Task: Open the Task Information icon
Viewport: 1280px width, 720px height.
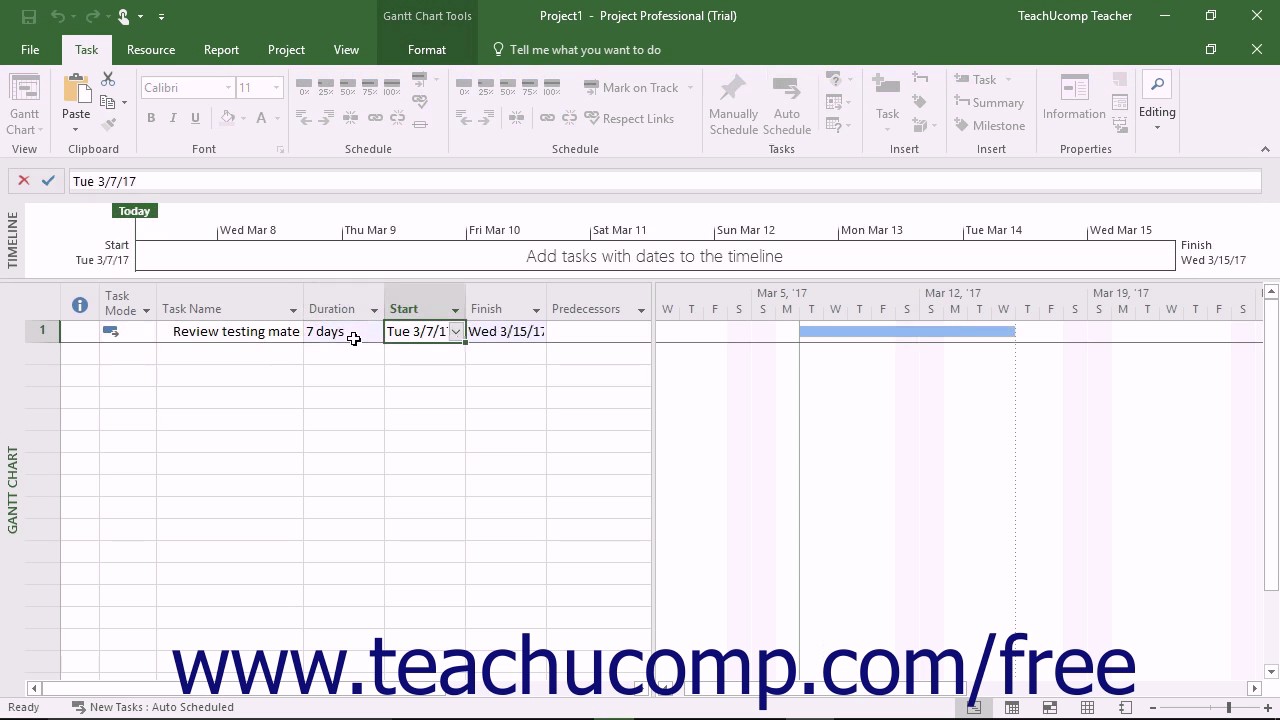Action: [x=1074, y=89]
